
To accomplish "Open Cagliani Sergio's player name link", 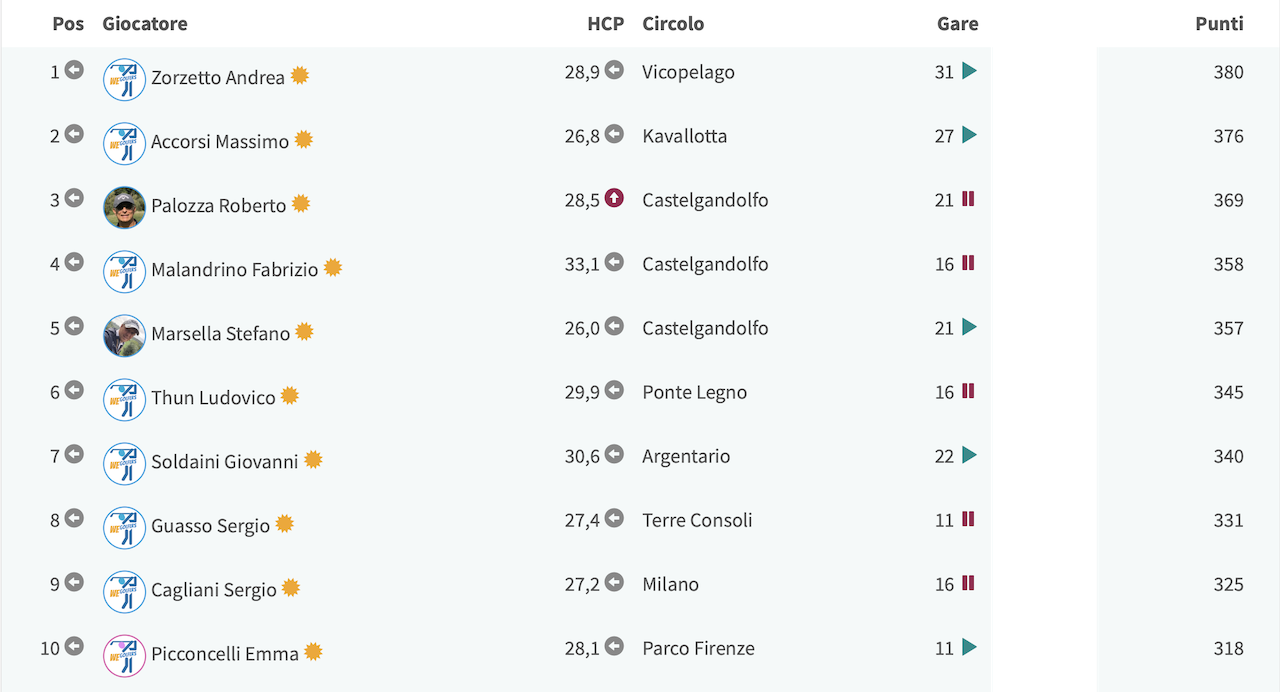I will 214,589.
